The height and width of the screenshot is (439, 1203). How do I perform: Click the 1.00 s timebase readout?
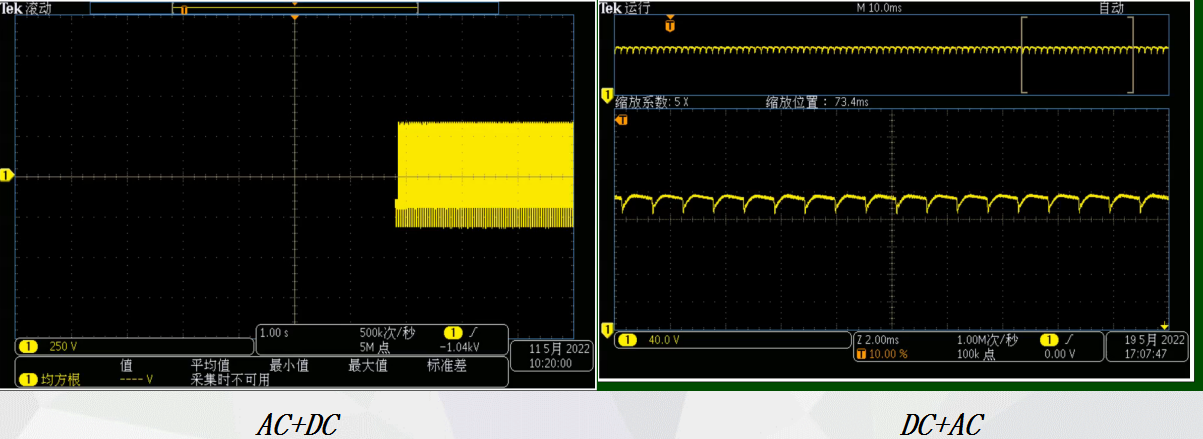[275, 333]
